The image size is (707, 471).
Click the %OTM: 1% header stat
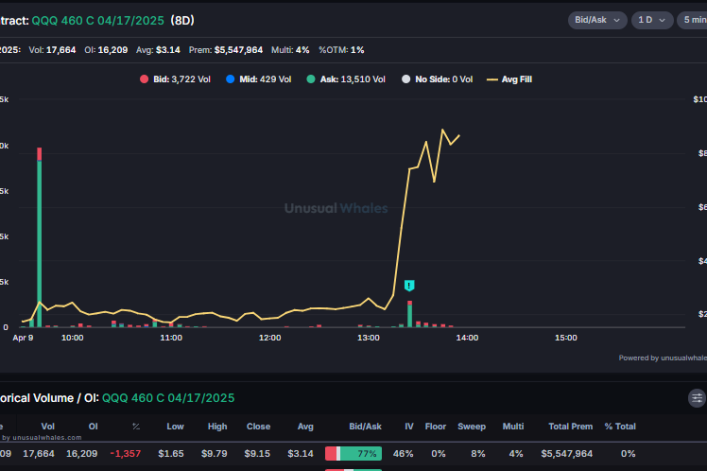(x=341, y=50)
